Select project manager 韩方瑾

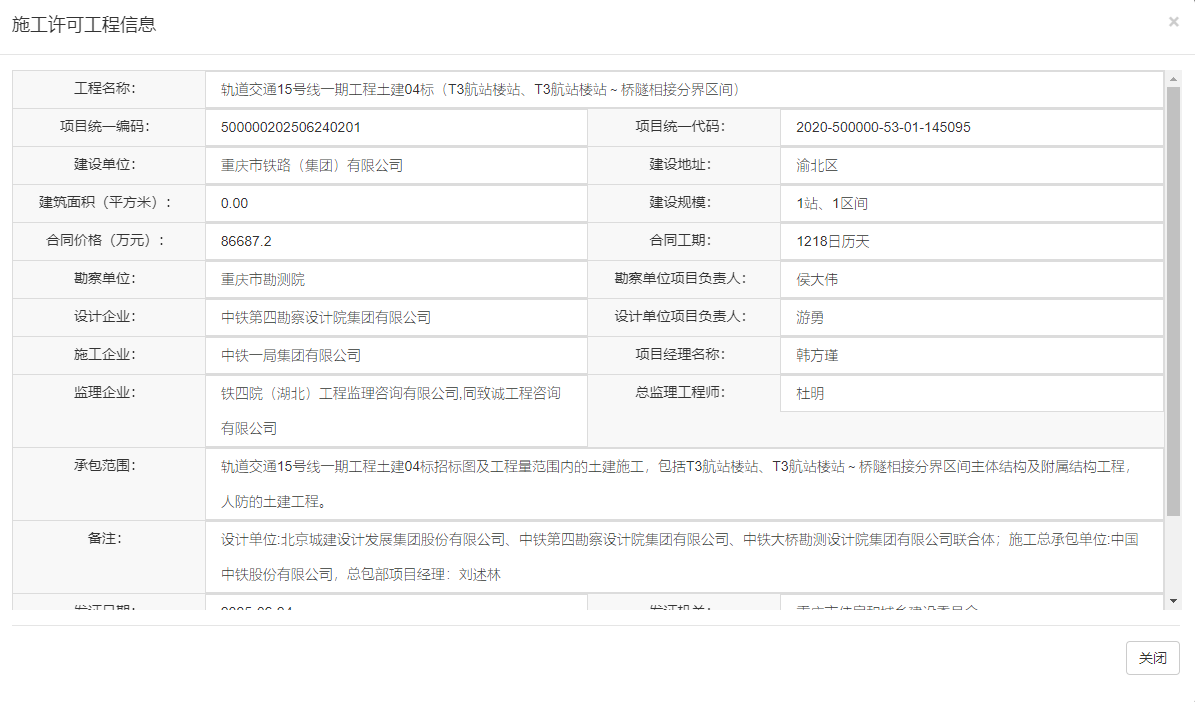(811, 355)
